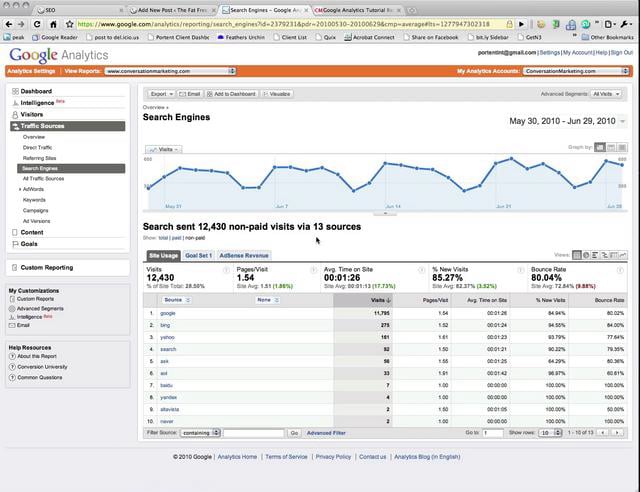The image size is (640, 492).
Task: Switch to table data view icon
Action: click(x=576, y=255)
